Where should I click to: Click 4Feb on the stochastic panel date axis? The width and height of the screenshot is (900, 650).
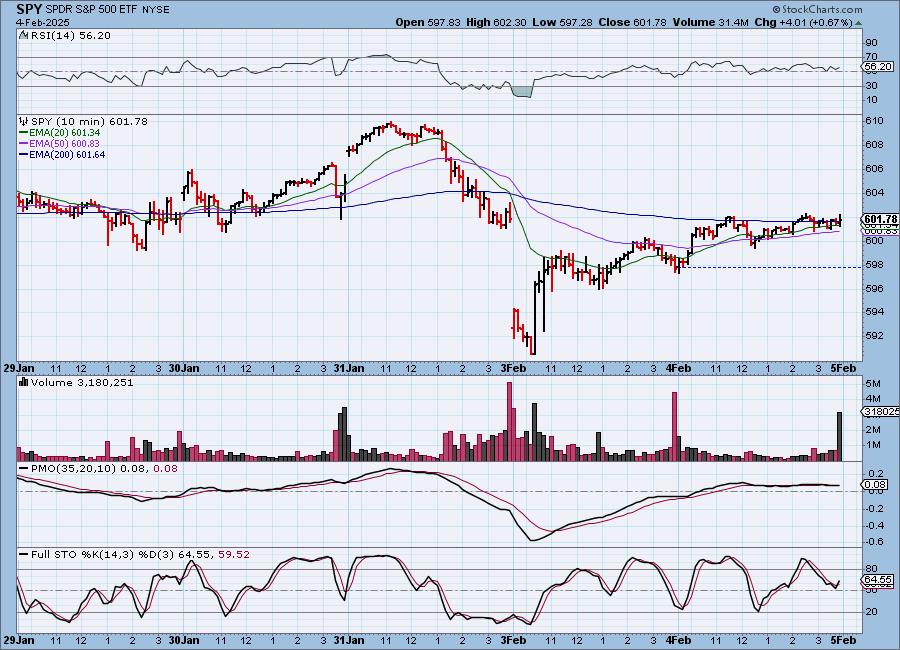click(x=678, y=640)
